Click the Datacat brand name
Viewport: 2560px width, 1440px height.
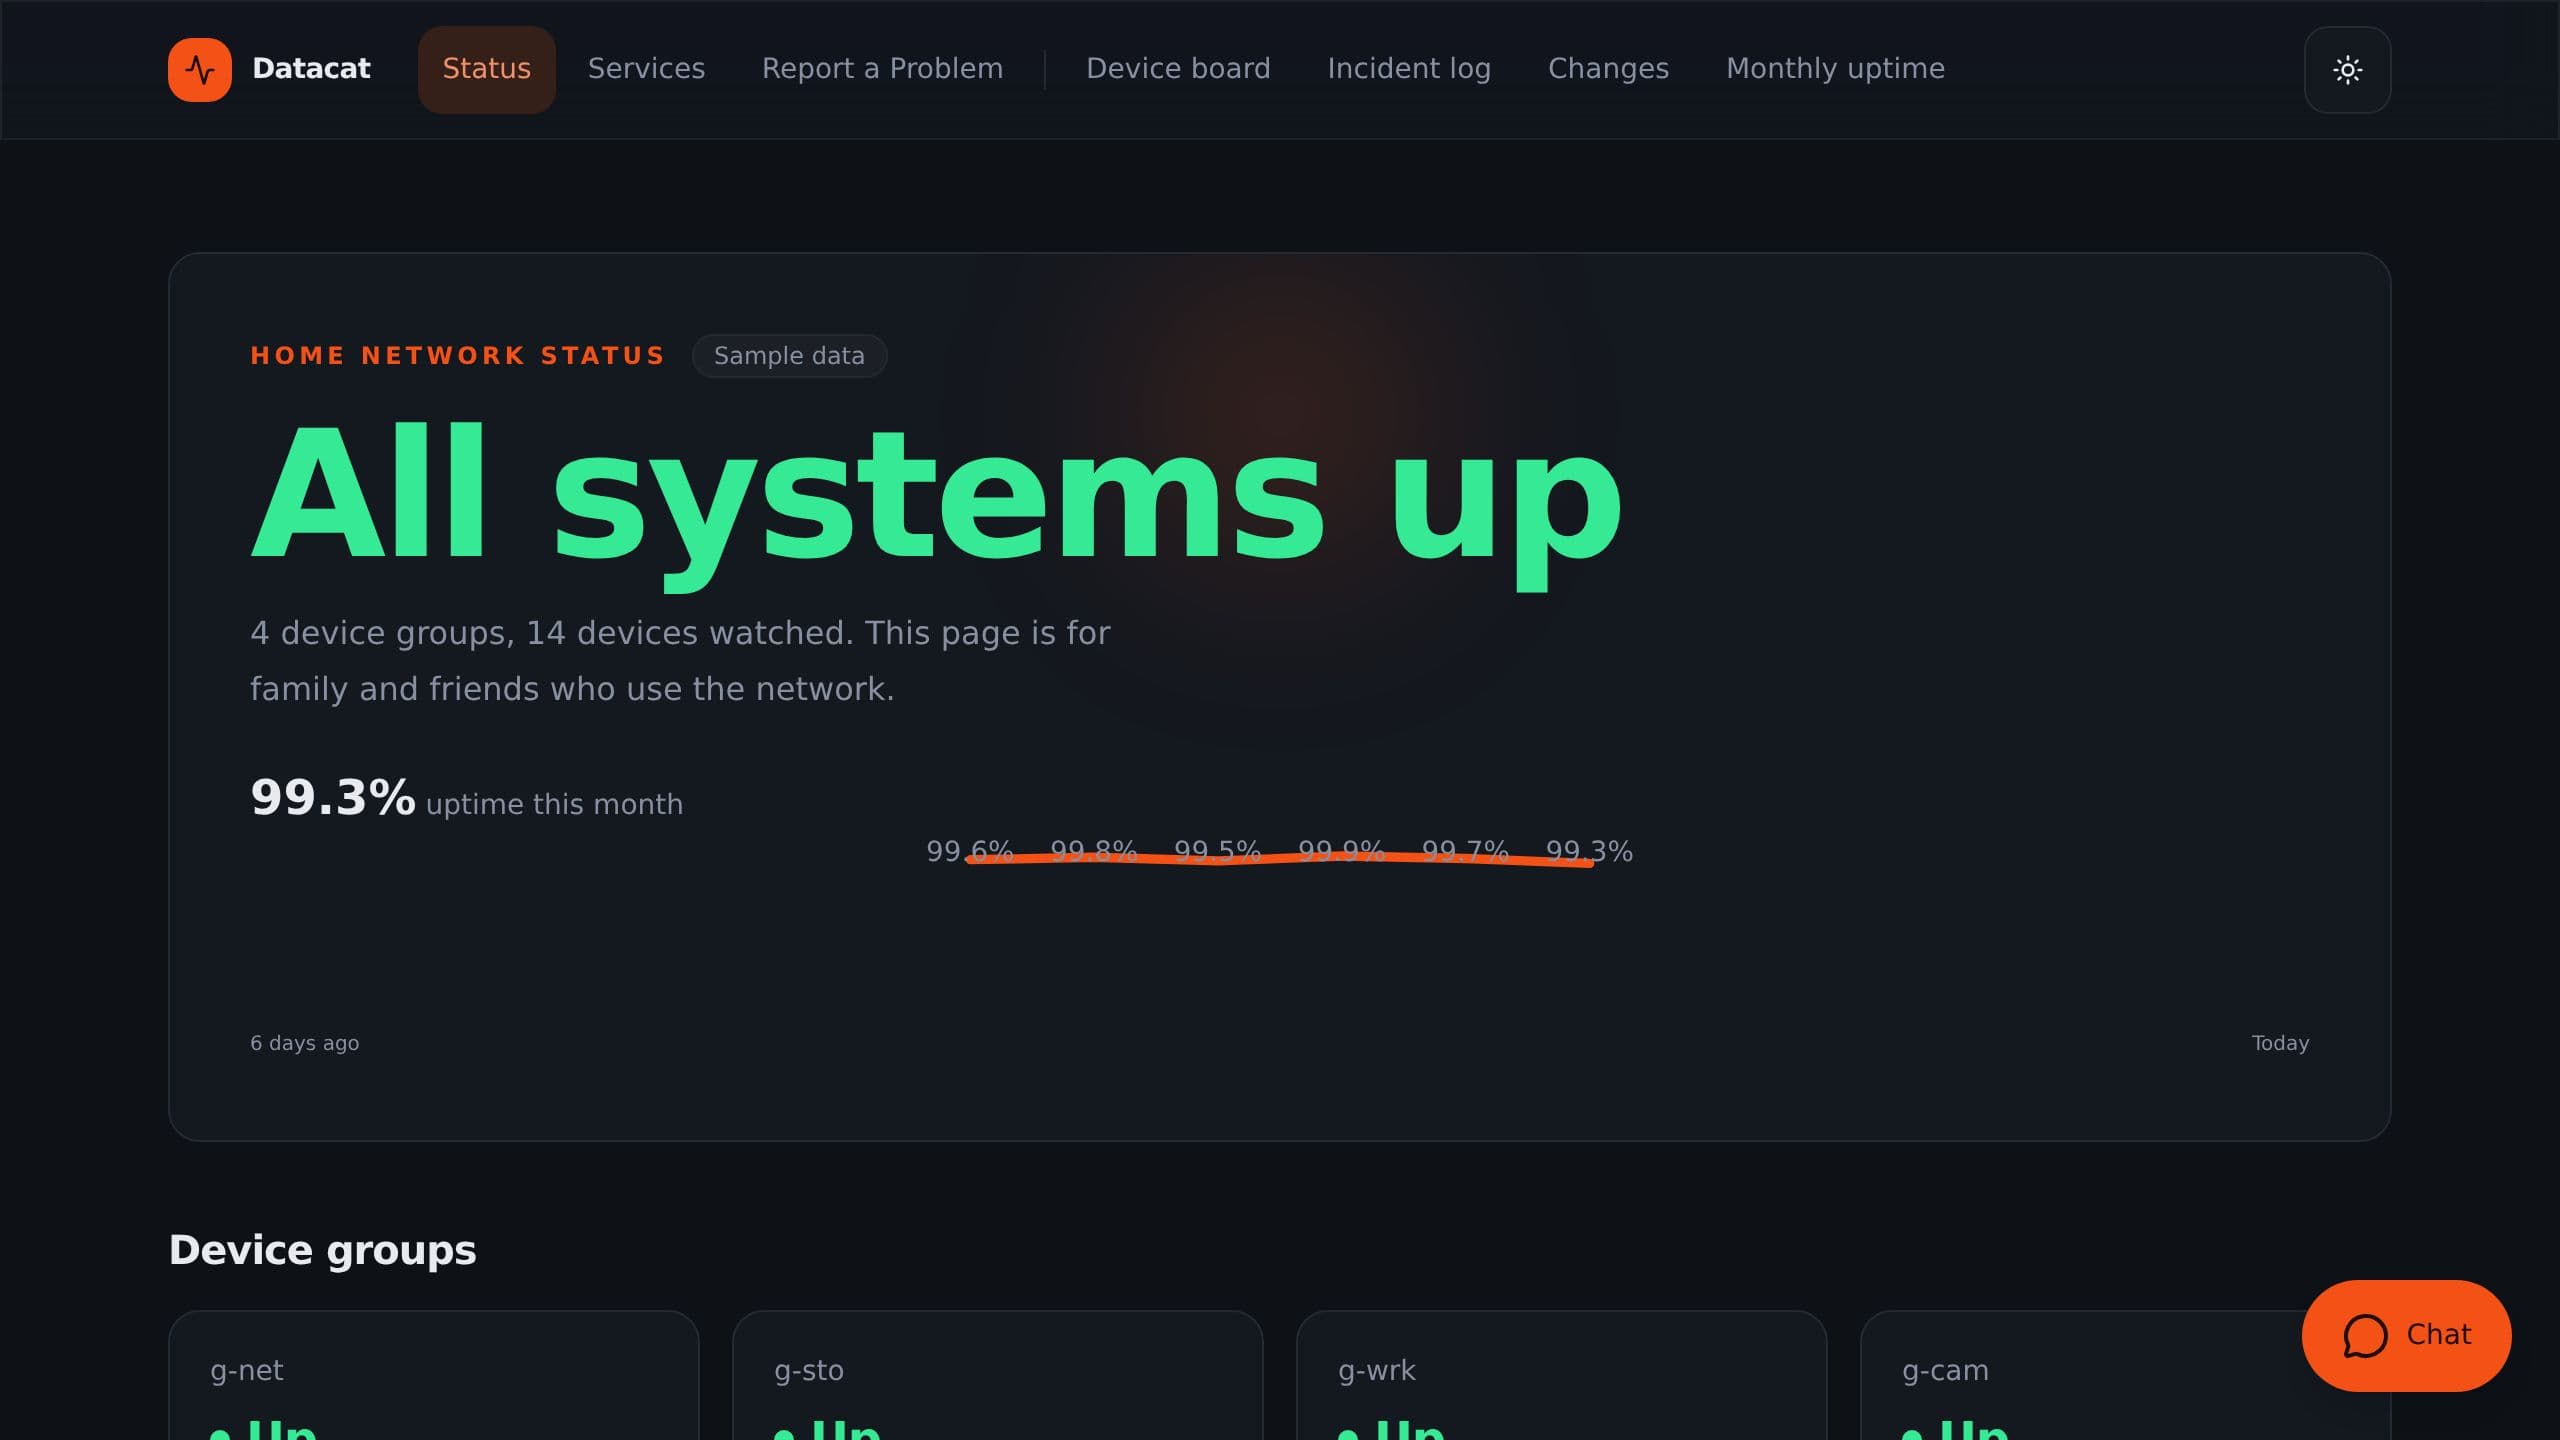311,68
